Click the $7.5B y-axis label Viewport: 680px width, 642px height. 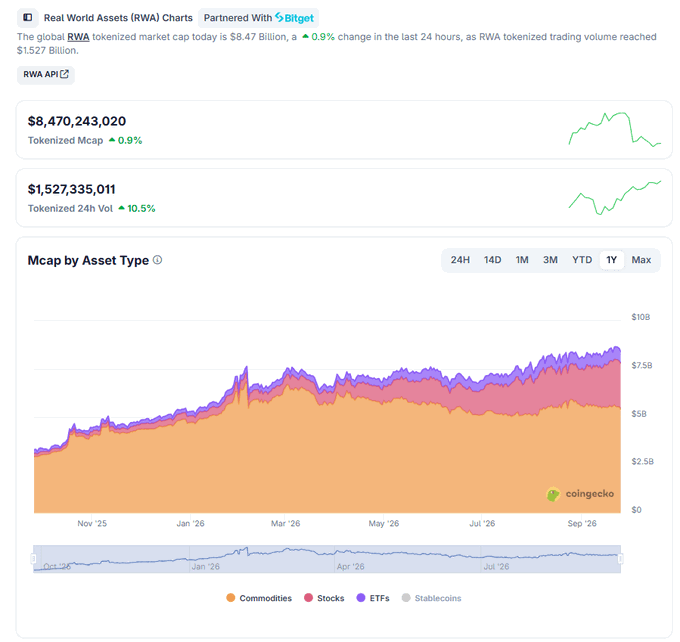[642, 365]
